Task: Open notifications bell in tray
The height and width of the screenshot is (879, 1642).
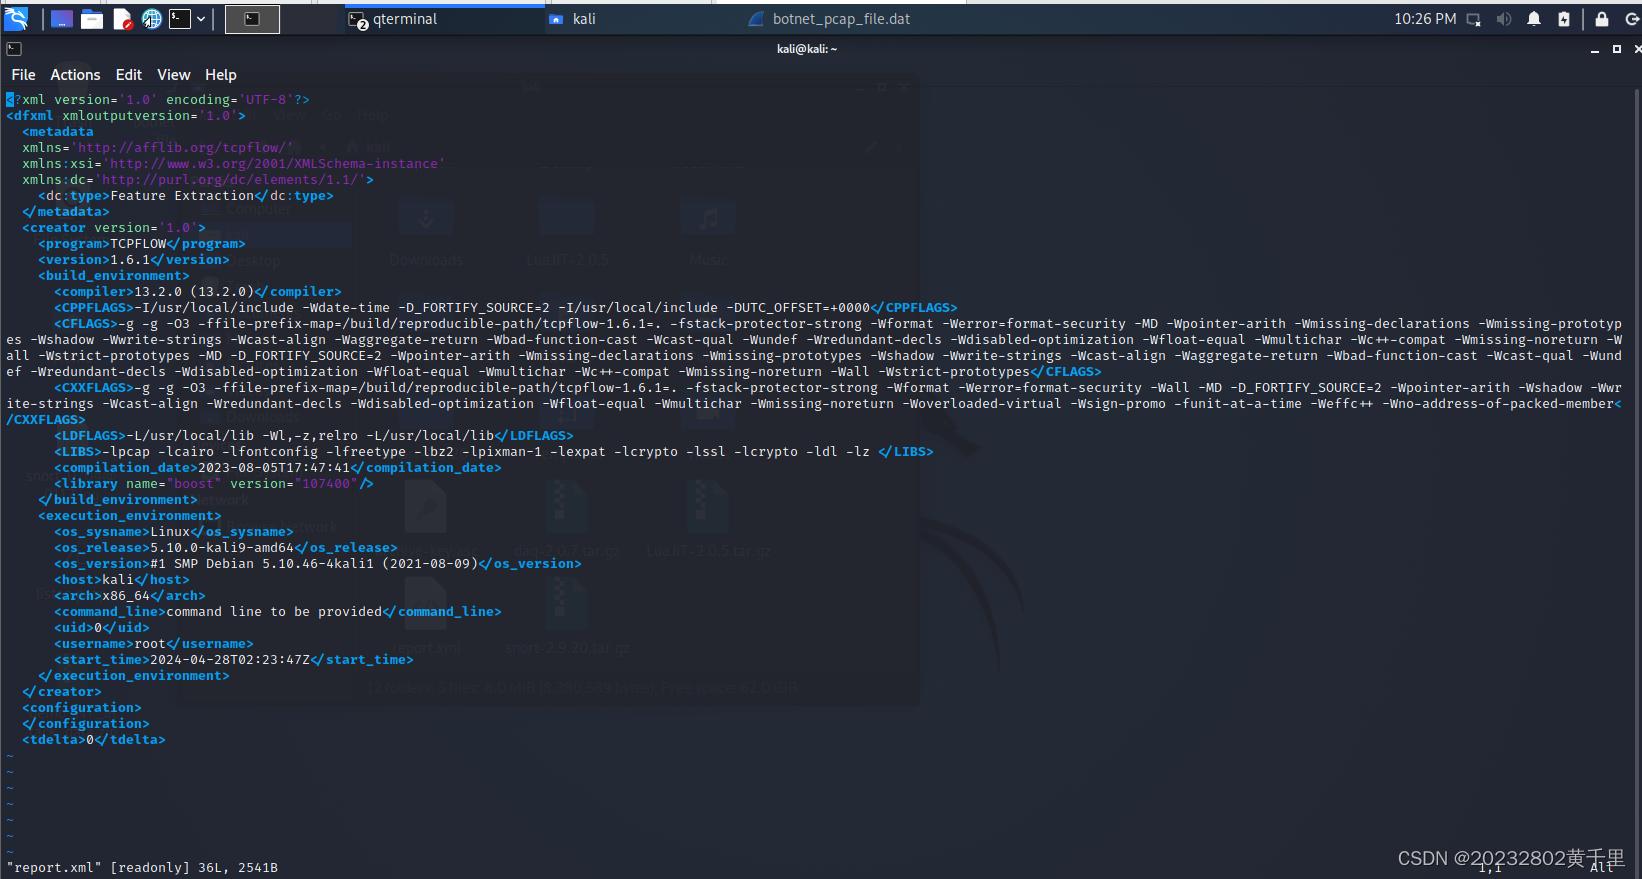Action: point(1534,19)
